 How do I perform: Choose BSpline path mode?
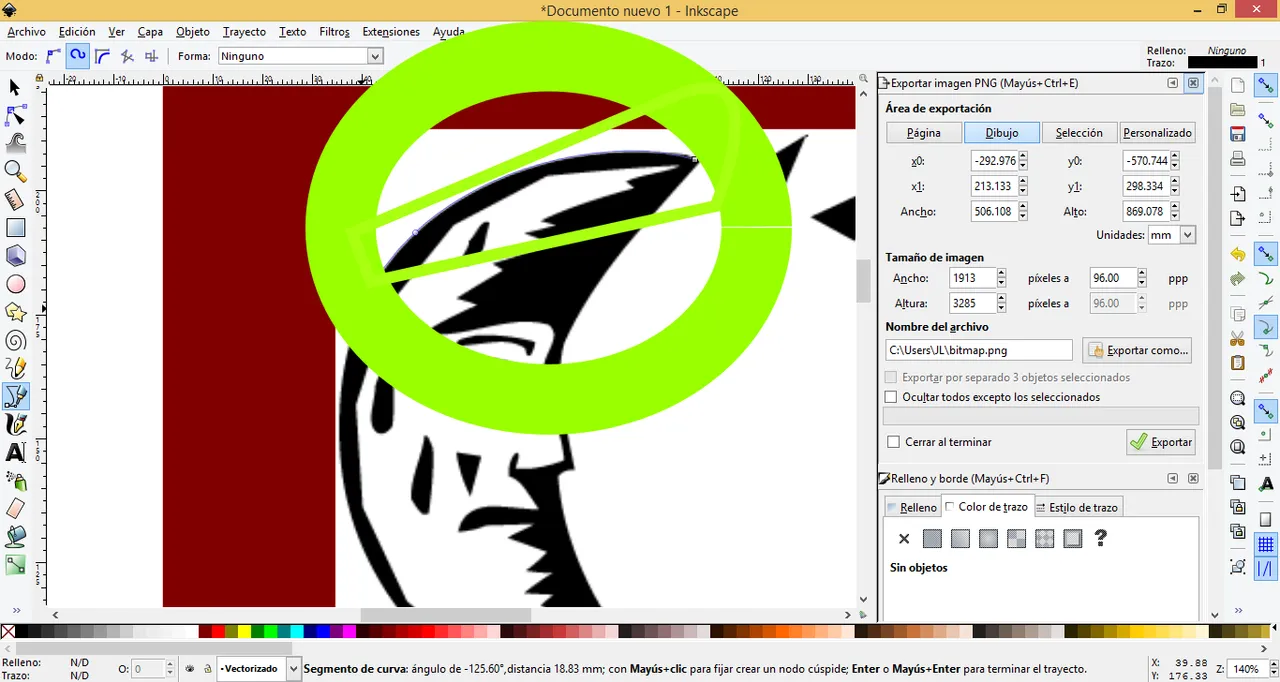coord(102,56)
